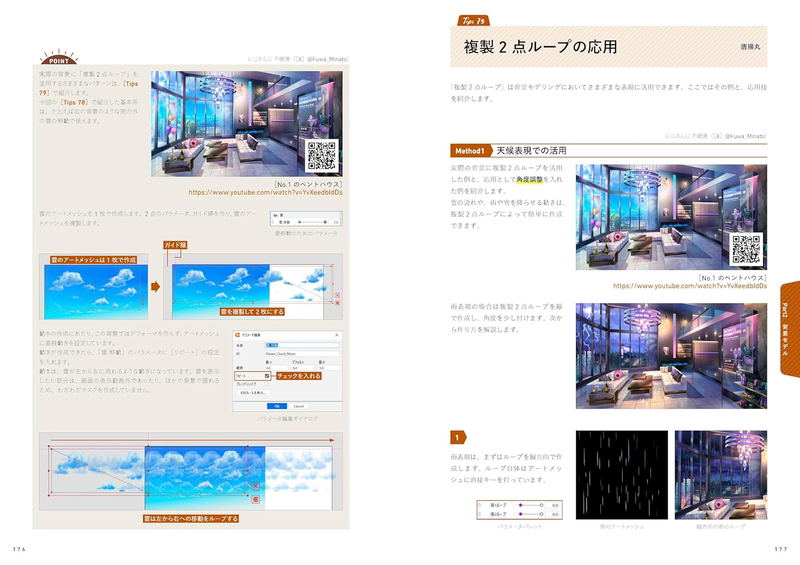Select the vertical rain loop penthouse image
This screenshot has height=565, width=800.
[x=721, y=475]
